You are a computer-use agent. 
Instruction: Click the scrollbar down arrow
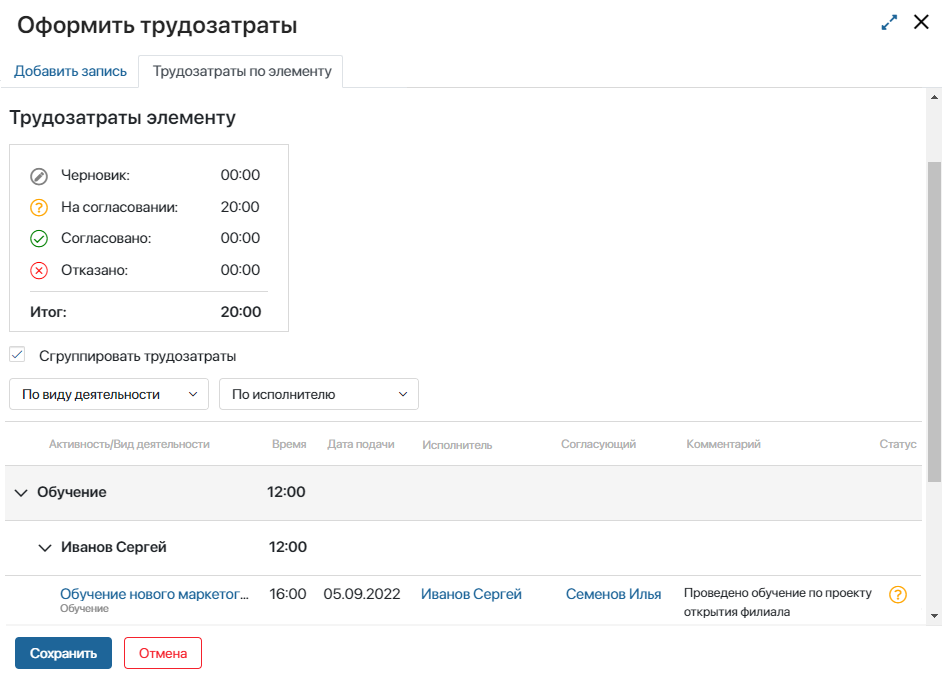[x=935, y=616]
